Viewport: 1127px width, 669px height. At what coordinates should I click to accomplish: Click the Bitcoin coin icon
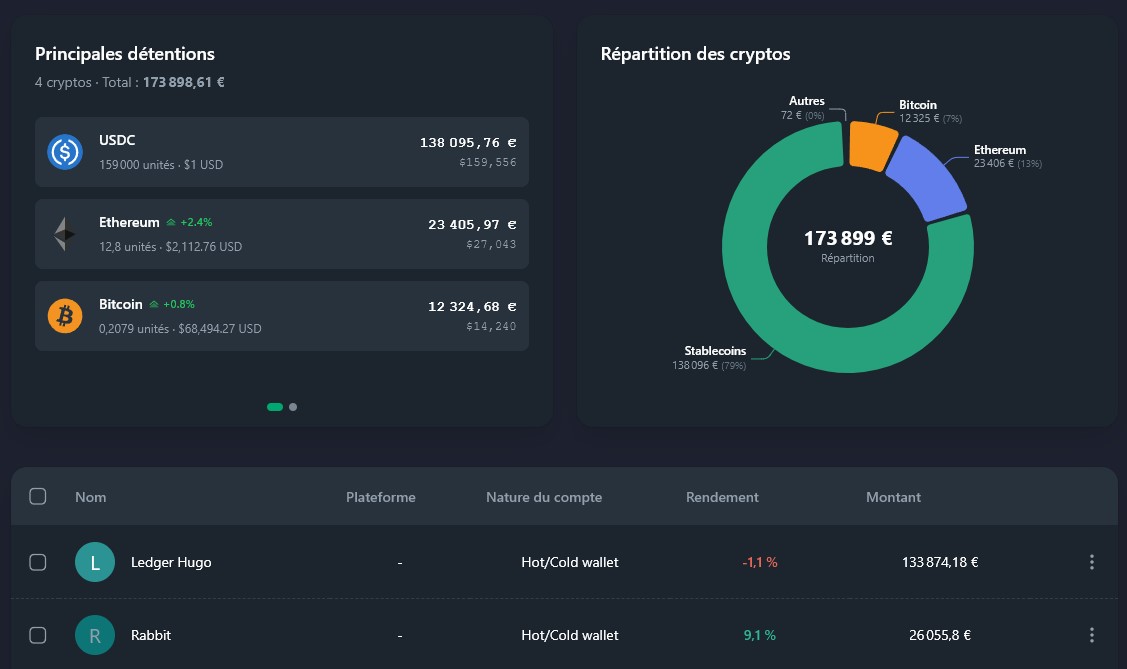(x=64, y=315)
